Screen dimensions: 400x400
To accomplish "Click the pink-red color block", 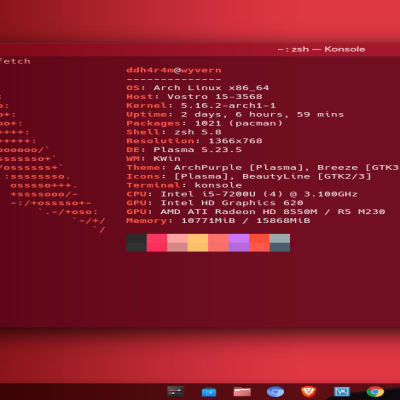I will pos(157,243).
